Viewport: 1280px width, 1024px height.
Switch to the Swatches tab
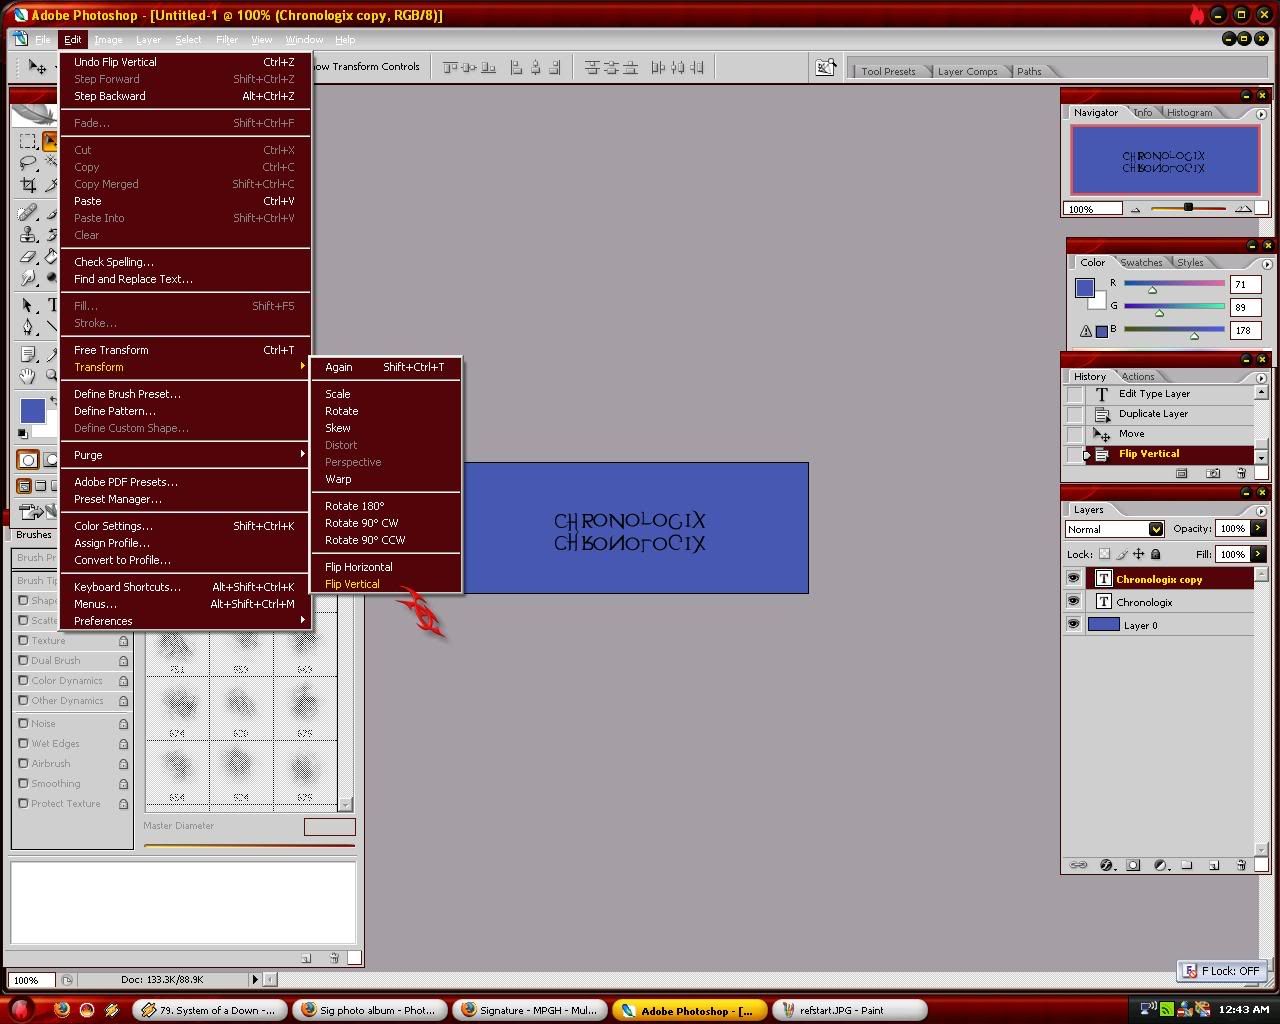[x=1141, y=263]
